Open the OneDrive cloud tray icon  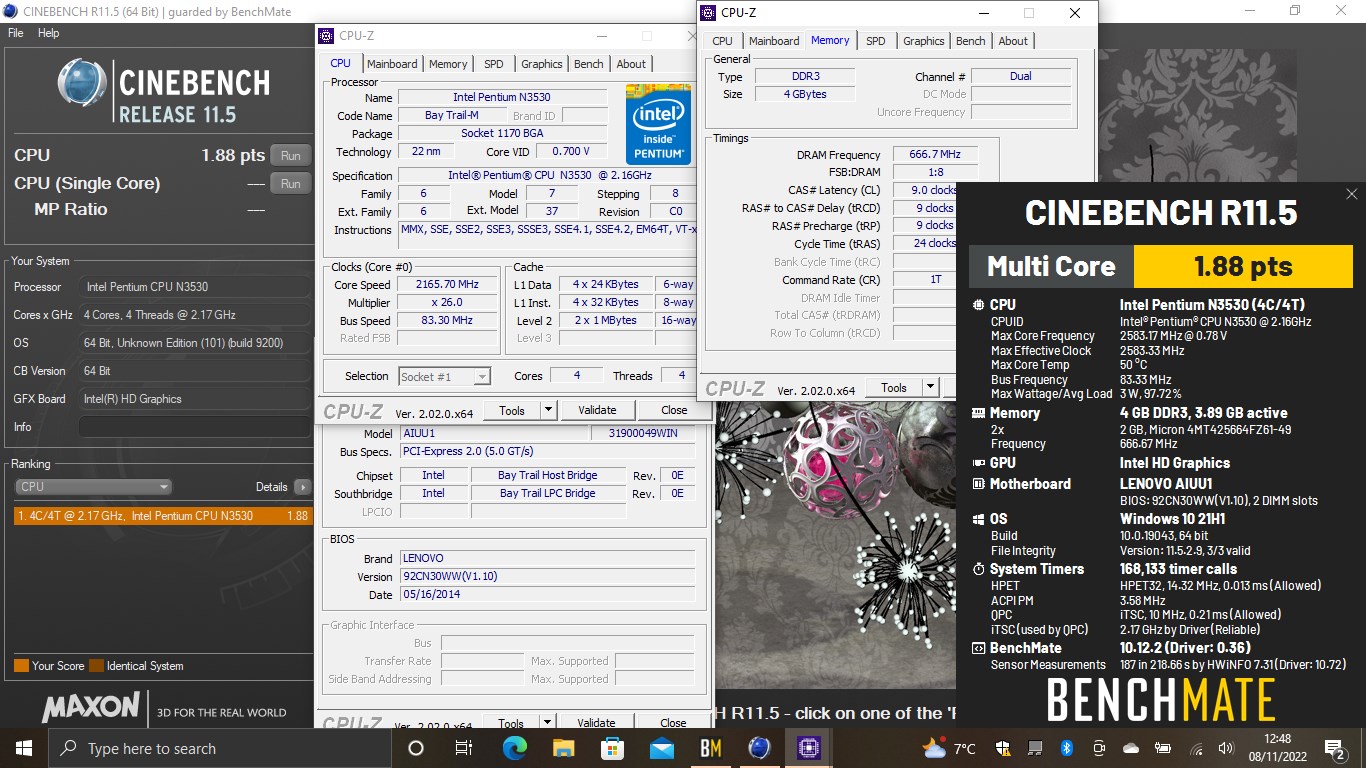[1131, 748]
